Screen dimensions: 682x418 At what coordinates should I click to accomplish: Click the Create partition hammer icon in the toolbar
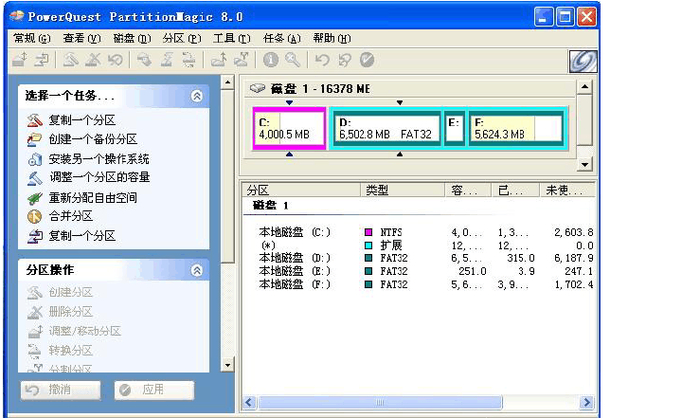(x=70, y=60)
